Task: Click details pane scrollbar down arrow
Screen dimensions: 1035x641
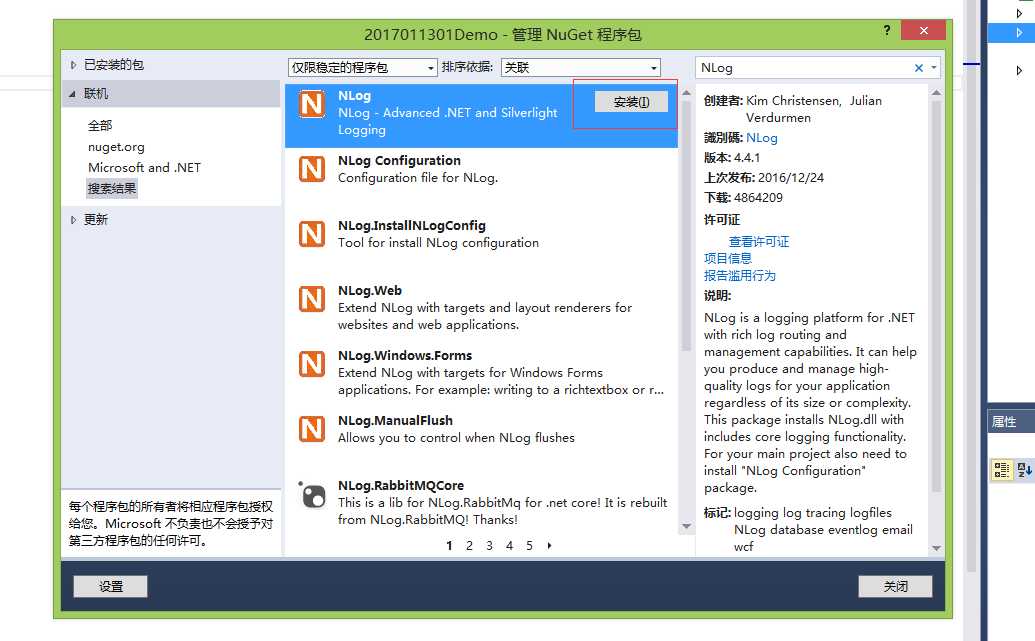Action: coord(936,548)
